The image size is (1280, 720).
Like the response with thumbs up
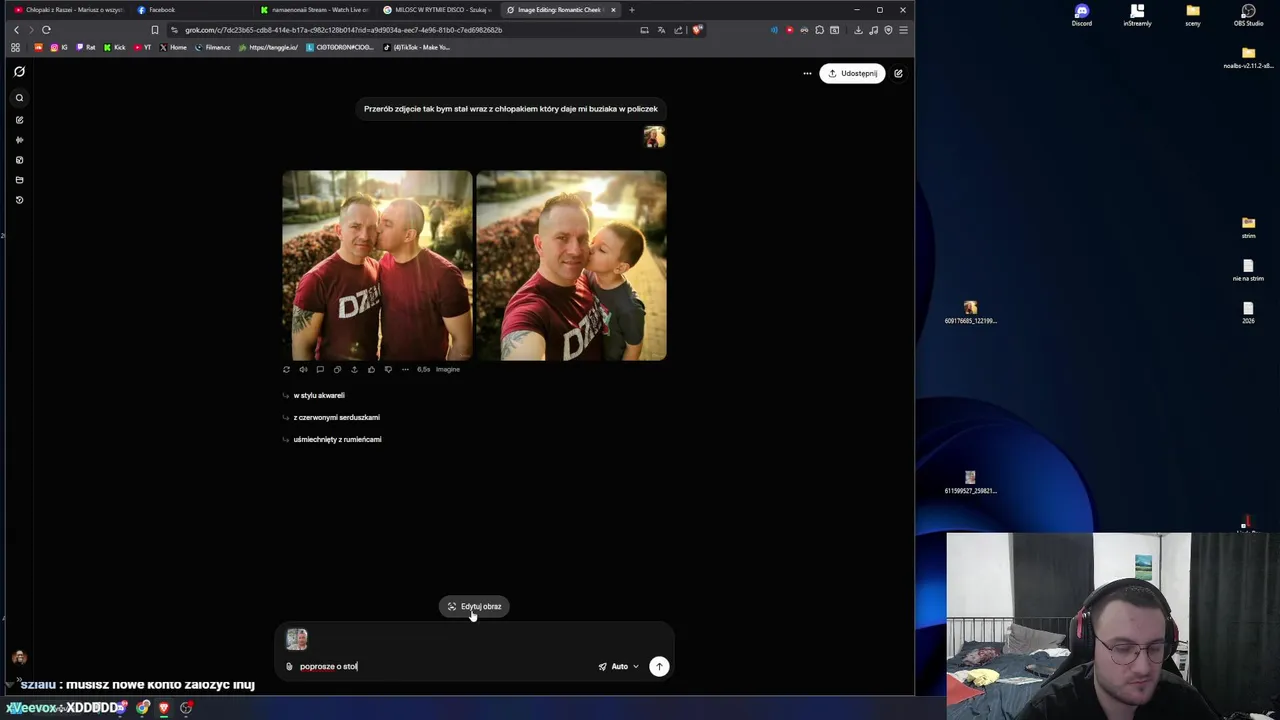[371, 370]
